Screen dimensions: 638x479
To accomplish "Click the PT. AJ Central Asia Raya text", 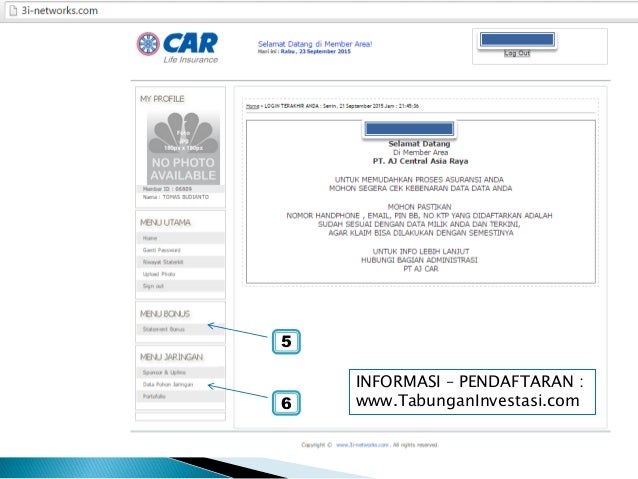I will pos(420,161).
